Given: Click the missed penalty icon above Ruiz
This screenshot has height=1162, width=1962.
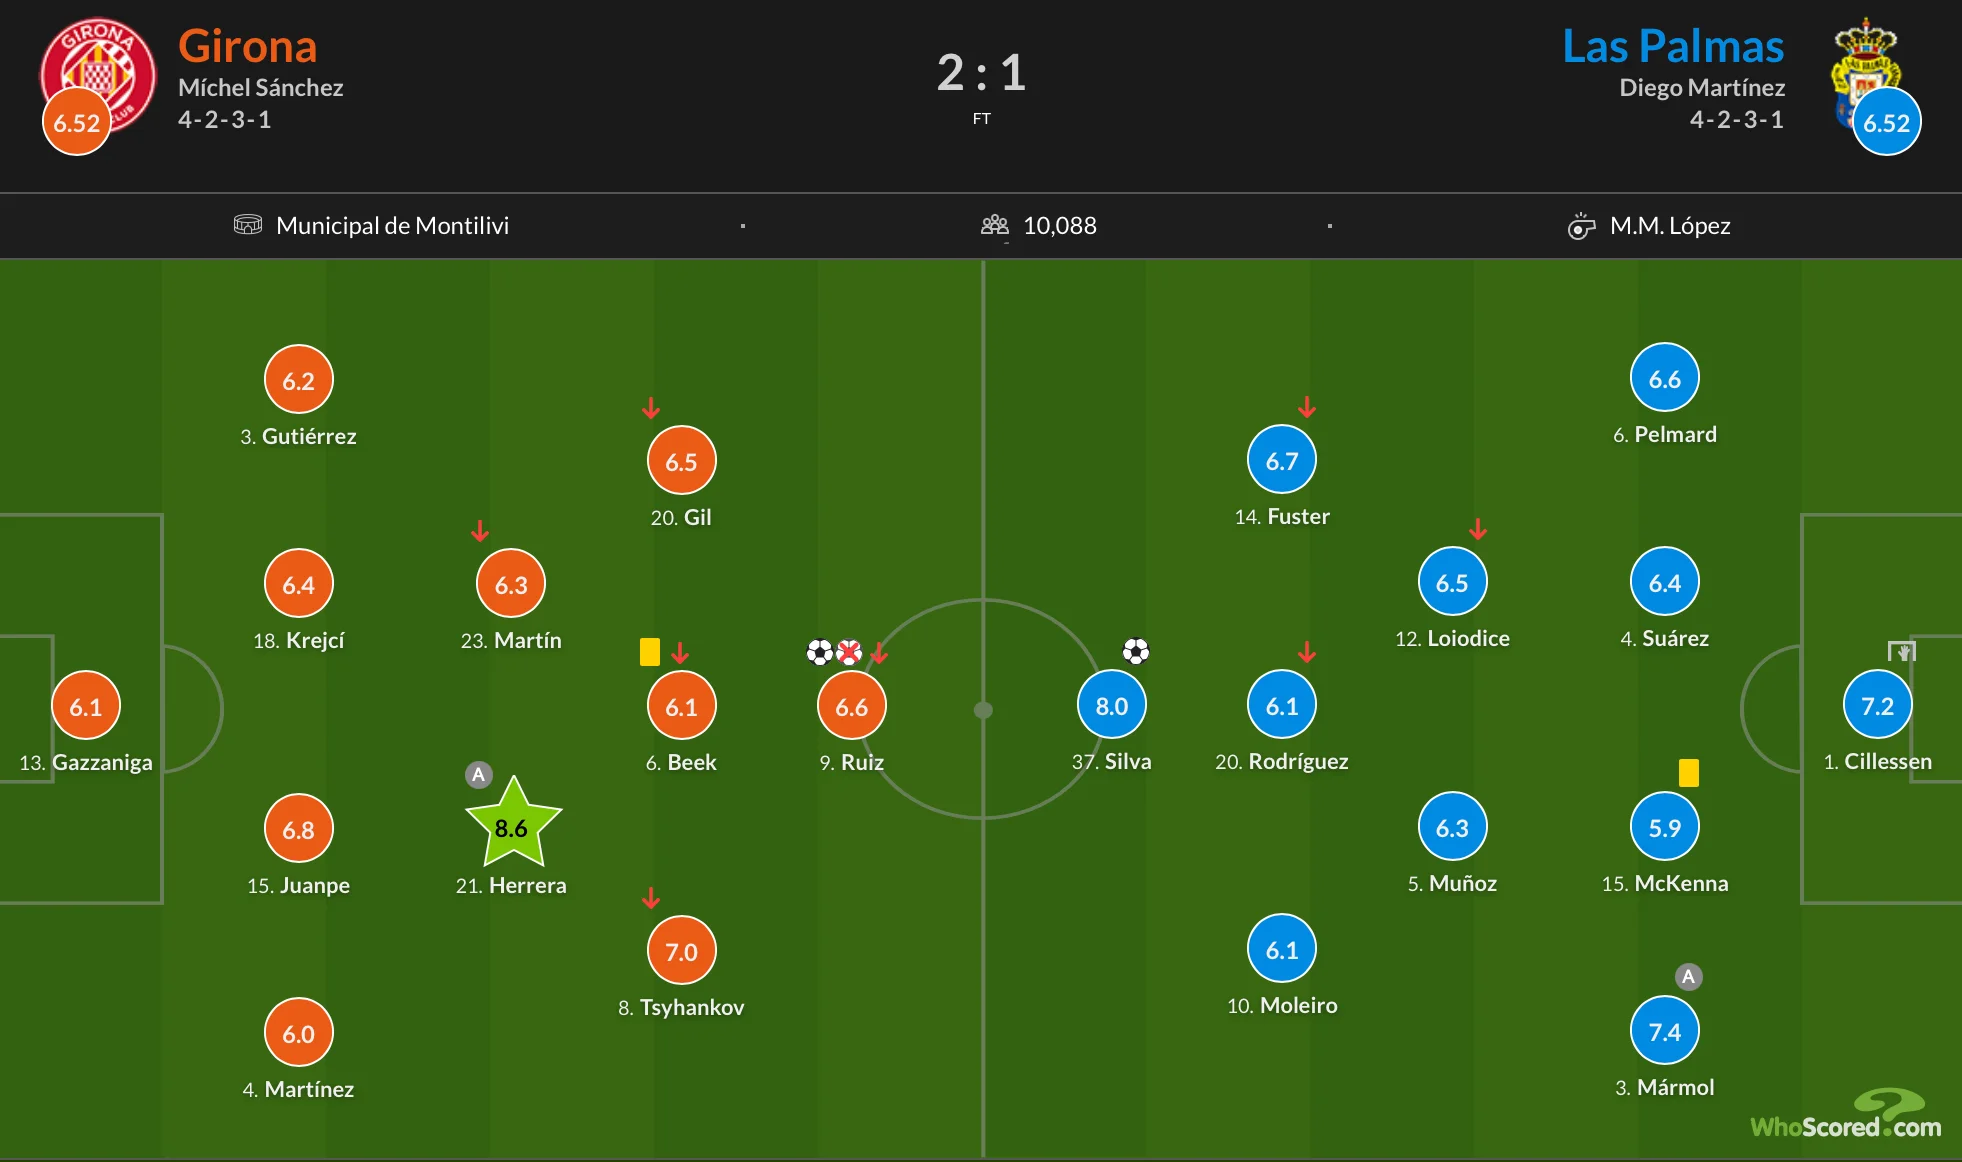Looking at the screenshot, I should pos(849,653).
